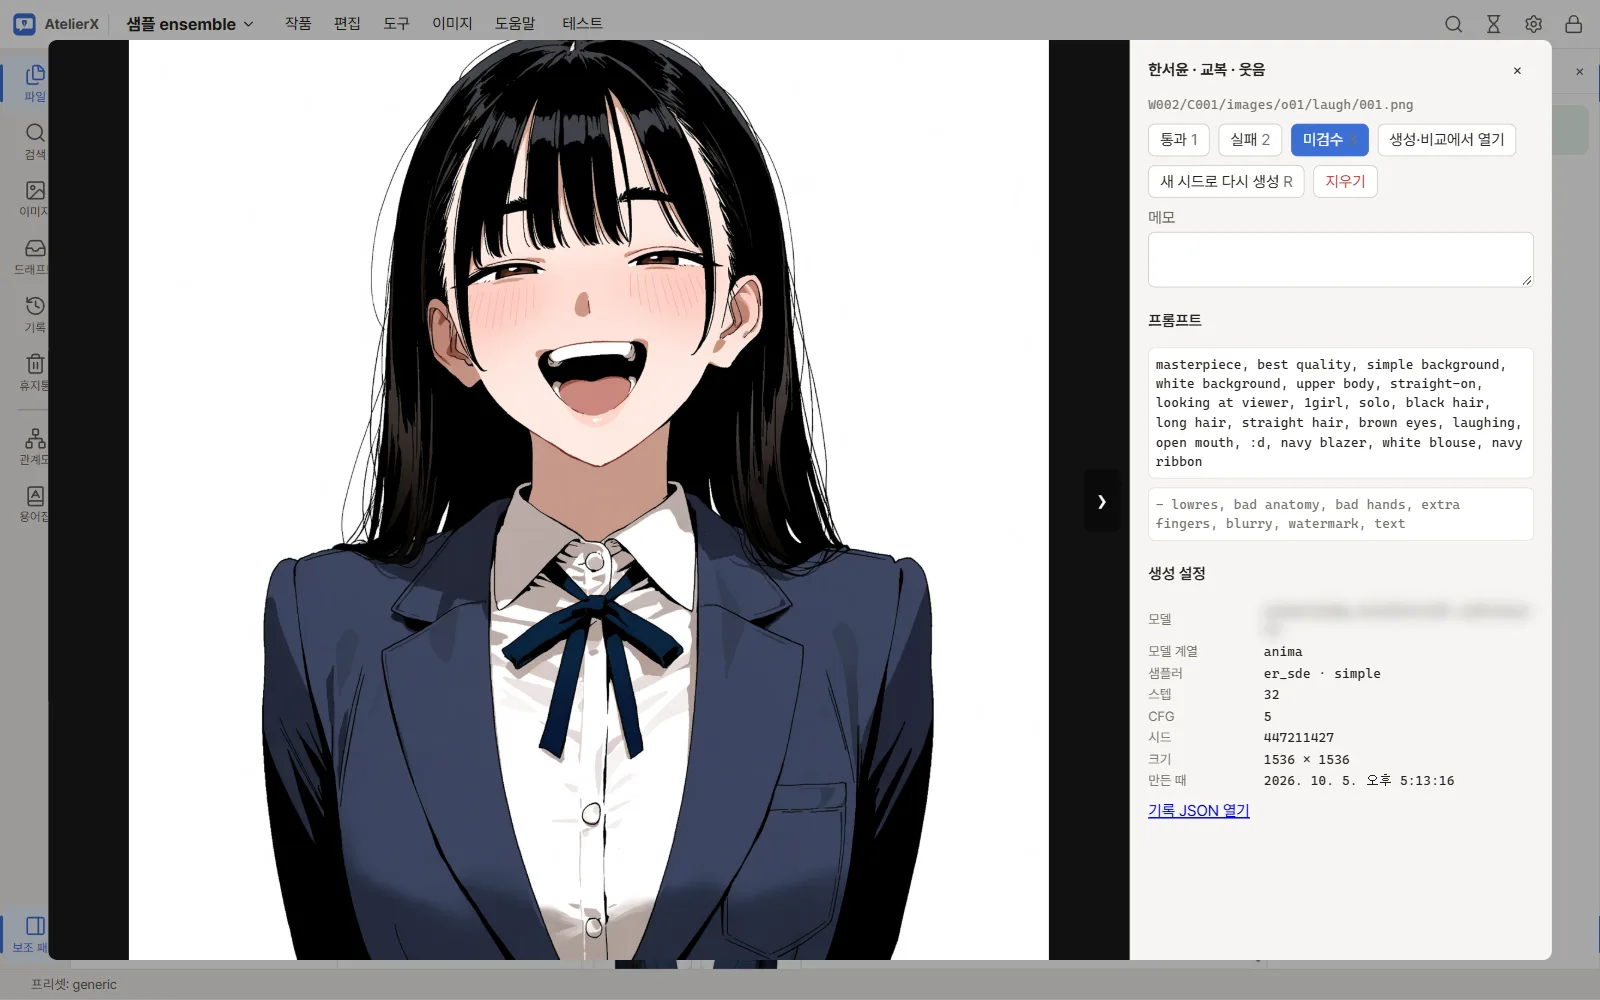Open the 이미지 menu
Viewport: 1600px width, 1000px height.
(x=452, y=23)
